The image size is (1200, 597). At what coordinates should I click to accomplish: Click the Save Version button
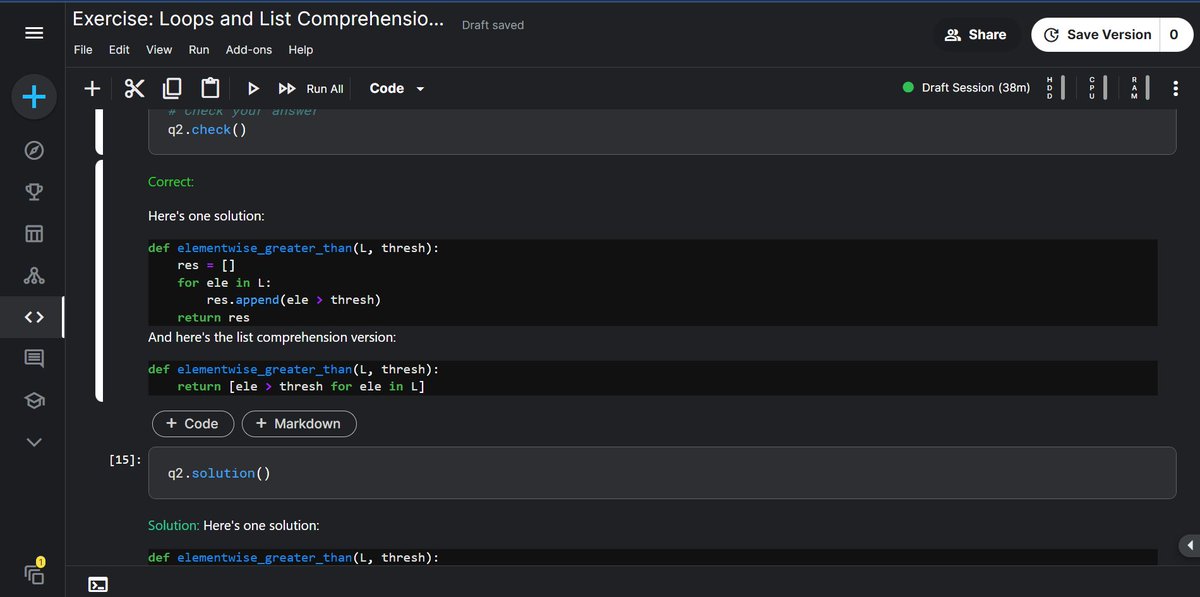pos(1096,34)
